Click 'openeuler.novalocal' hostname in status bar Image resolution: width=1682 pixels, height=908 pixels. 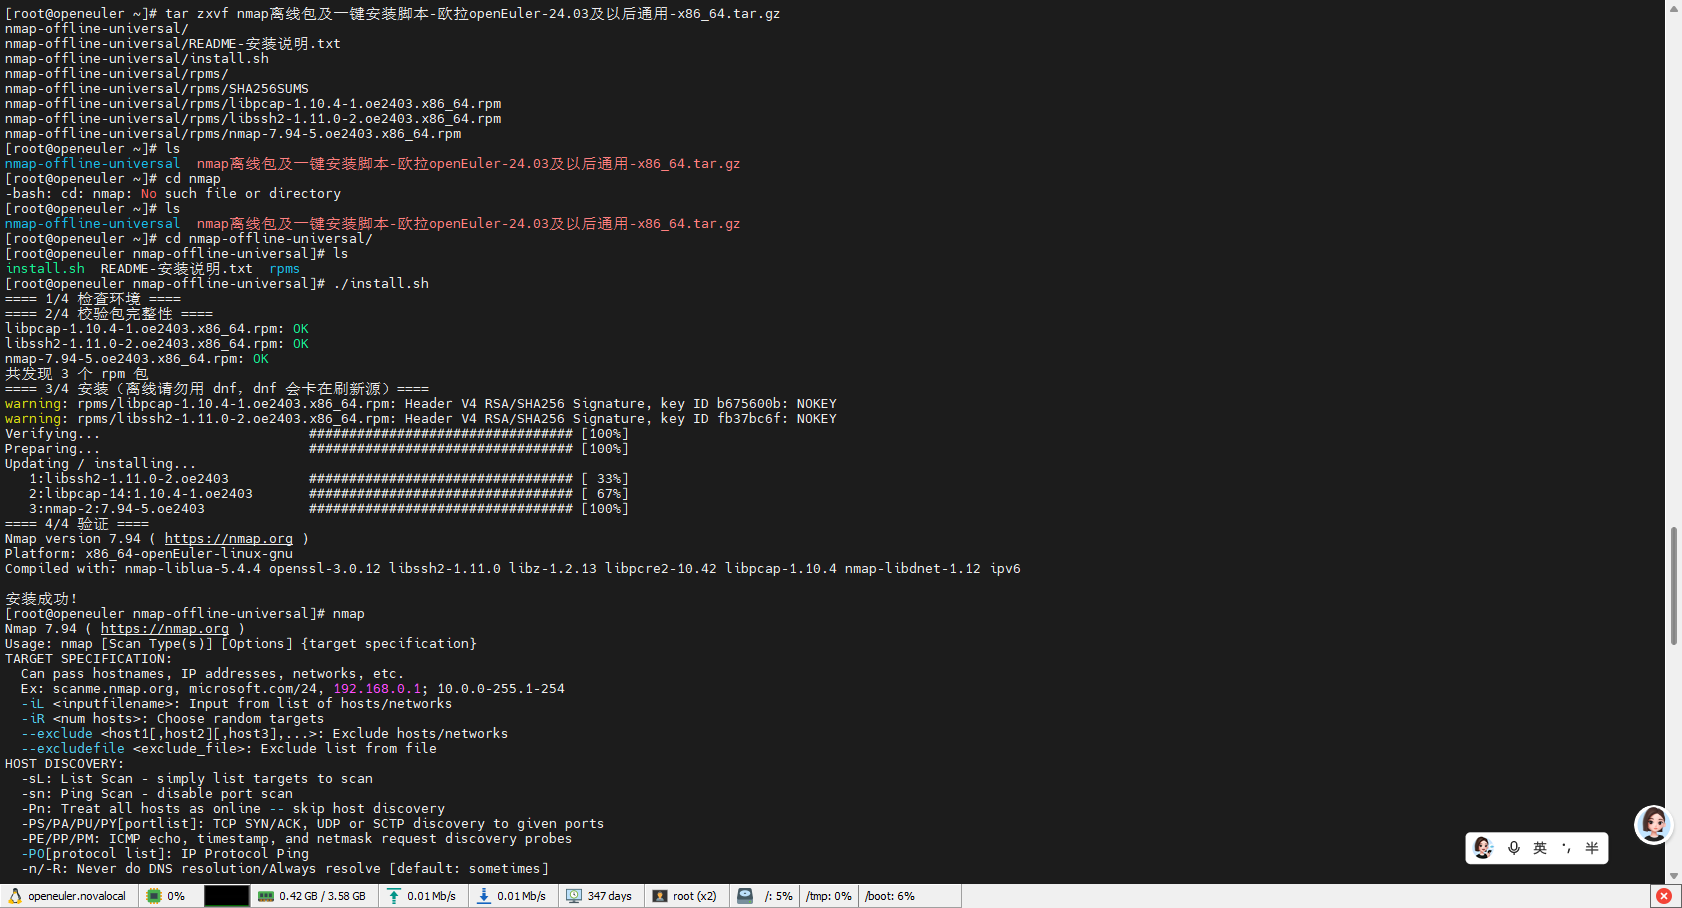click(77, 896)
